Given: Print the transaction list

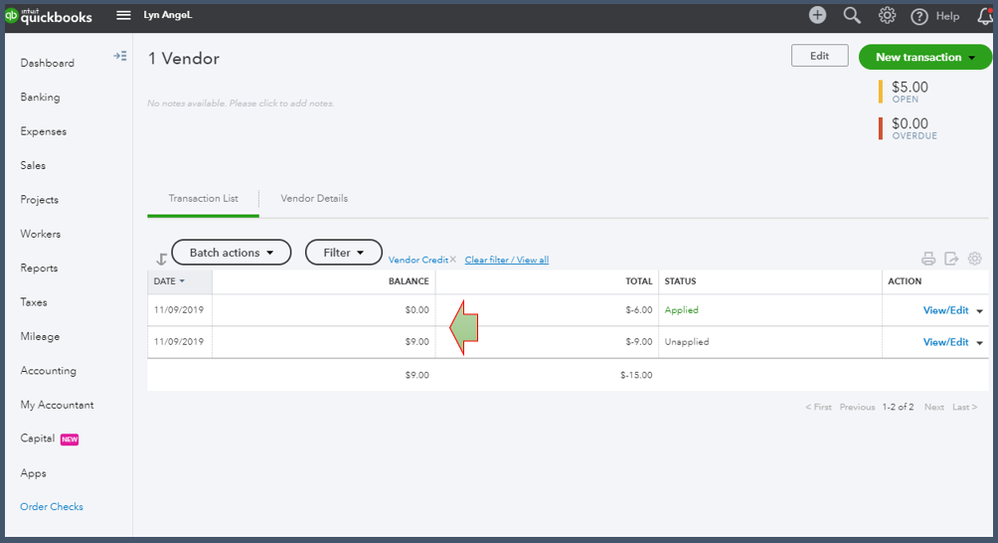Looking at the screenshot, I should (928, 258).
